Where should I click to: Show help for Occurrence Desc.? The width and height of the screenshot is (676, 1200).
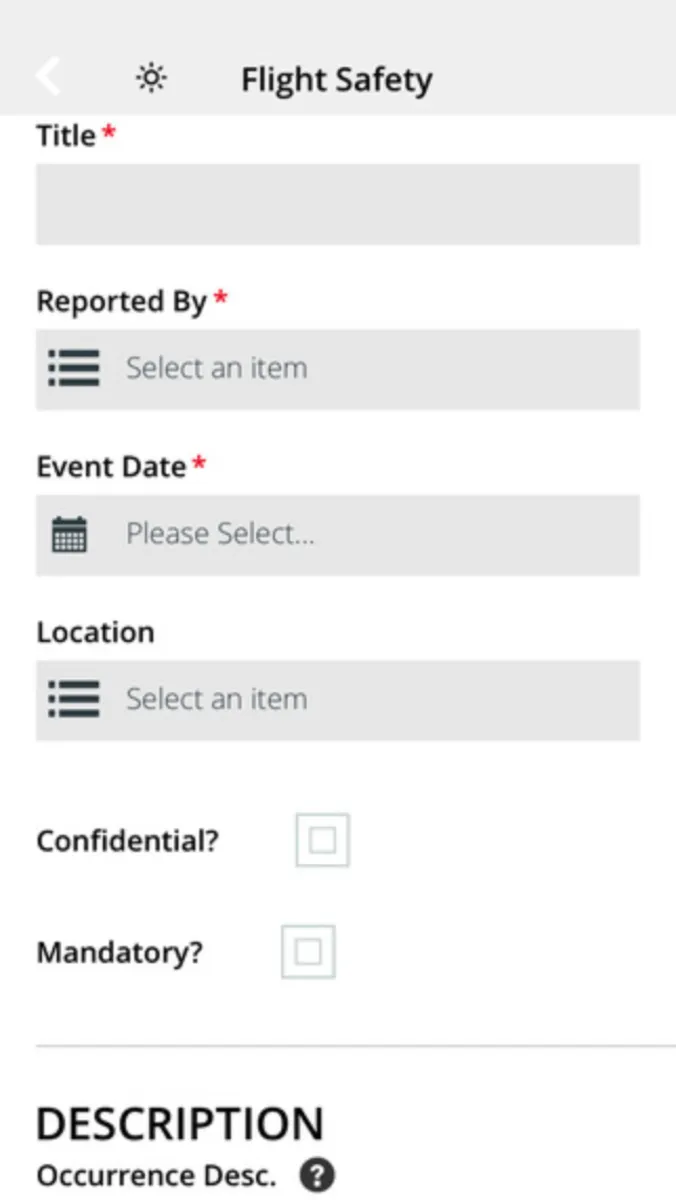[x=317, y=1175]
